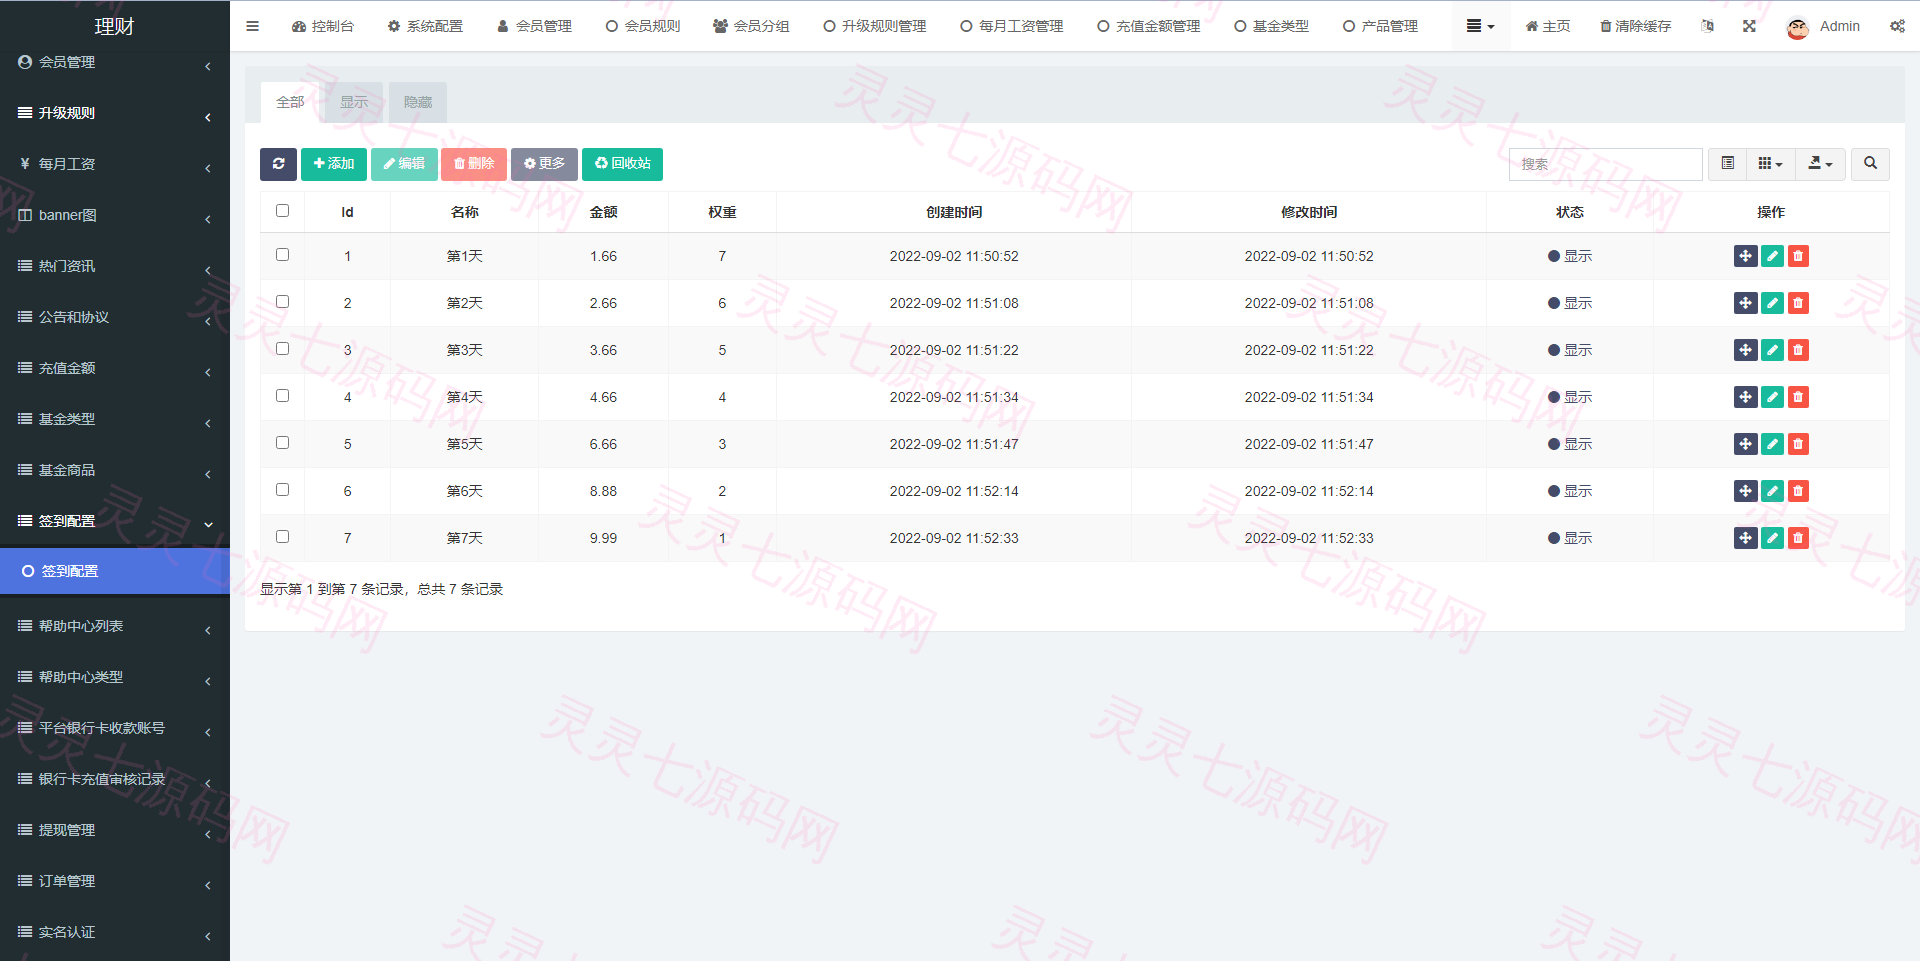
Task: Expand the 升级规则 sidebar menu
Action: (x=115, y=113)
